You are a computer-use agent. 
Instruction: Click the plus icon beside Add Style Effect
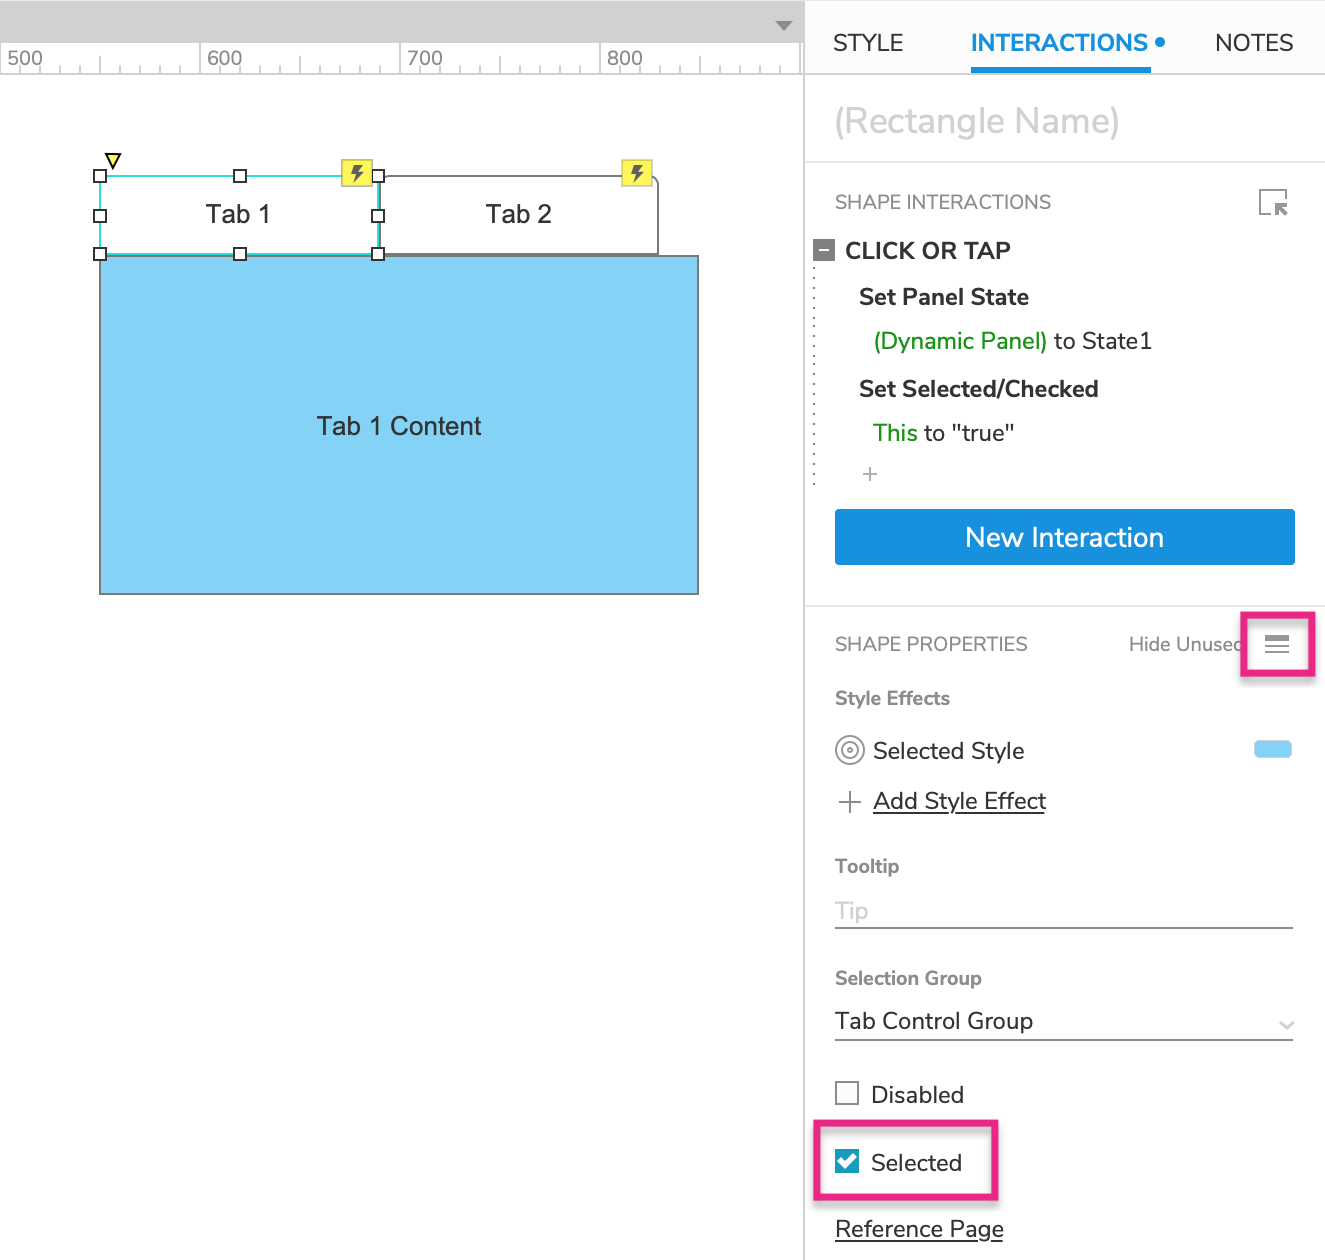click(849, 802)
